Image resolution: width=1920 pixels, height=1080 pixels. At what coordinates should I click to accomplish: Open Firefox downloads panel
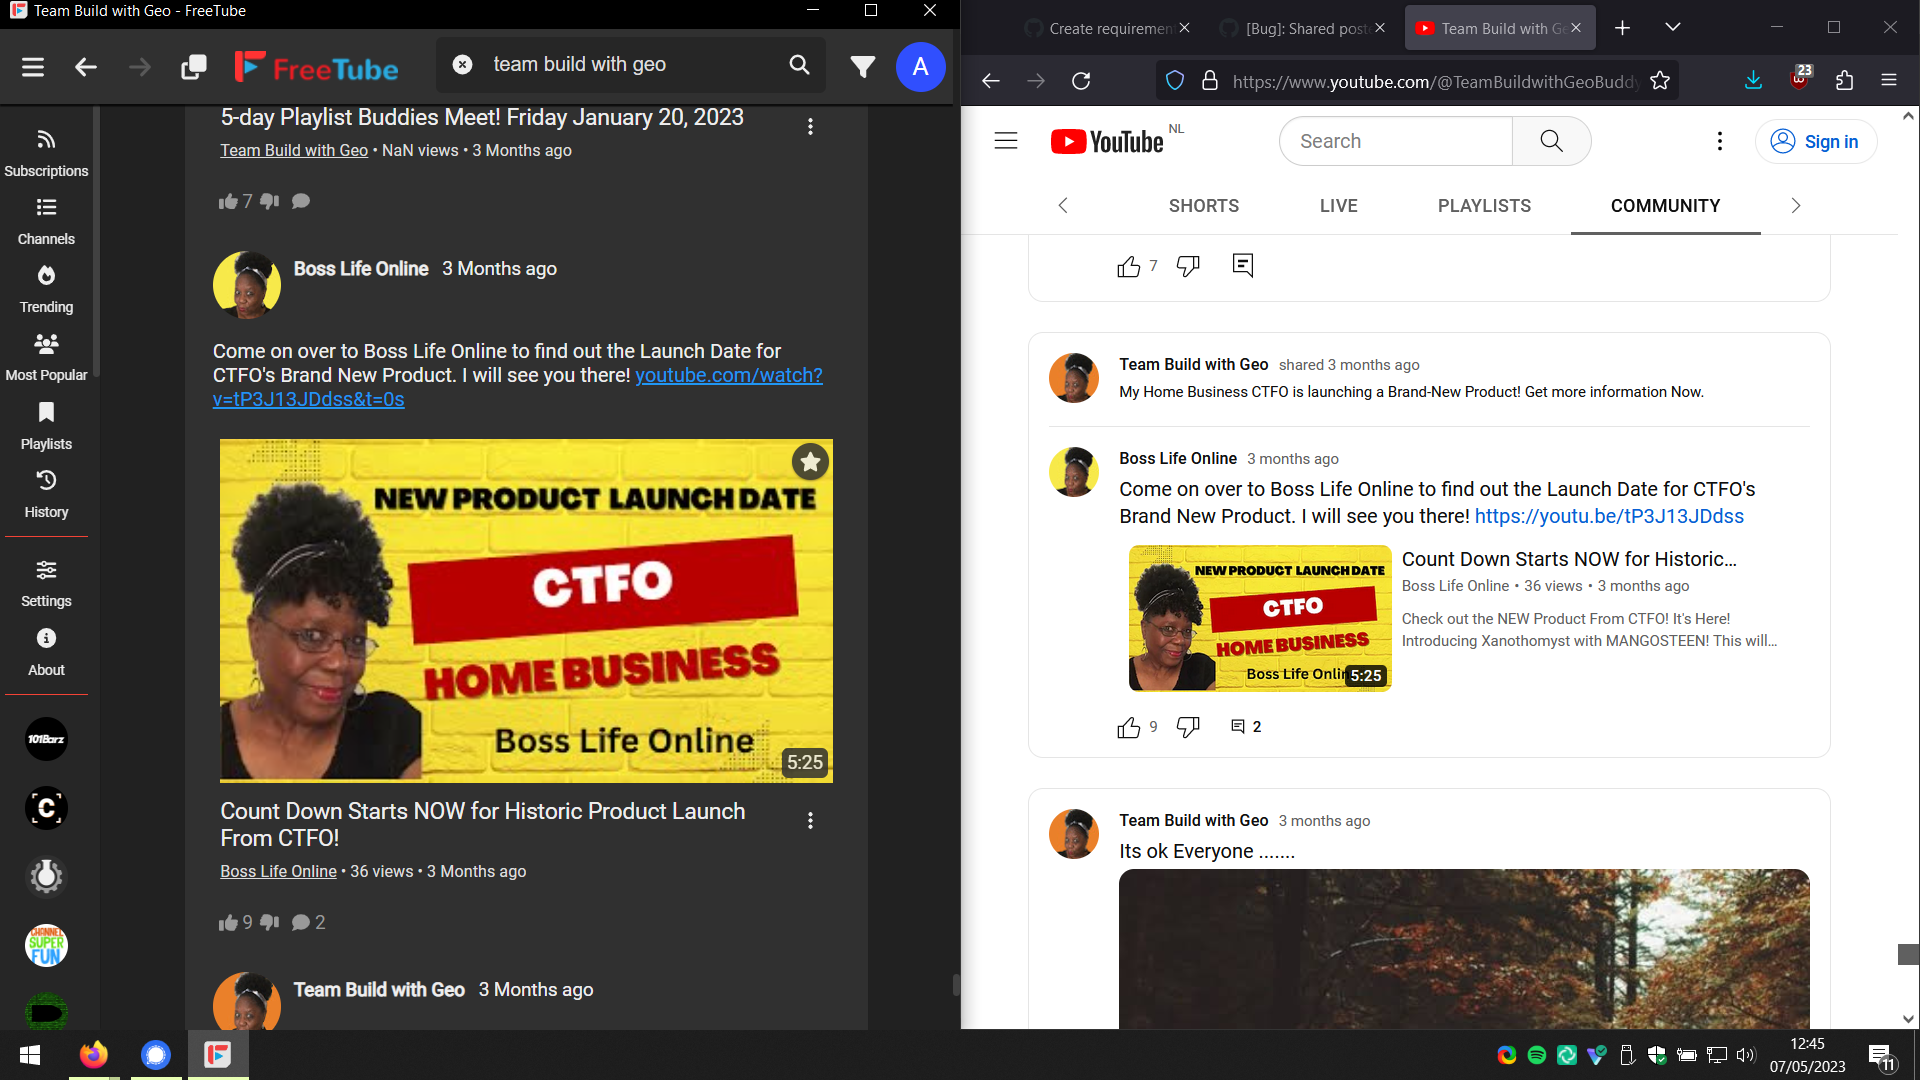tap(1753, 80)
